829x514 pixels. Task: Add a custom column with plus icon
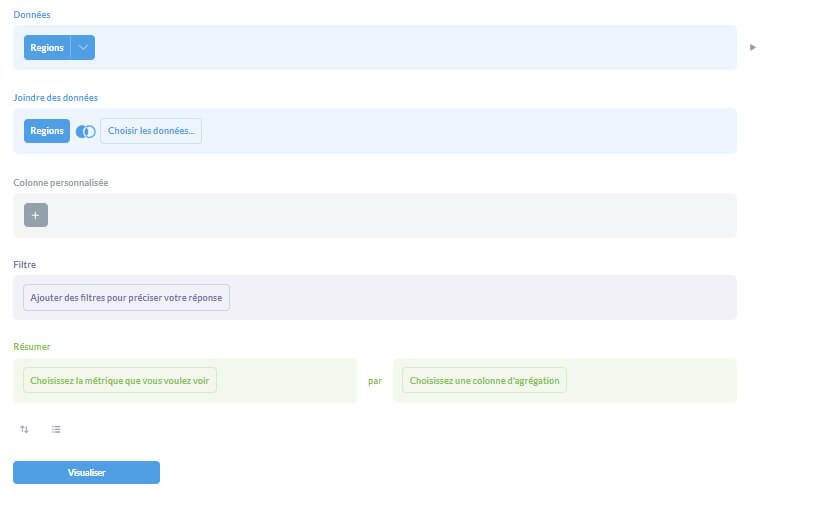(36, 215)
